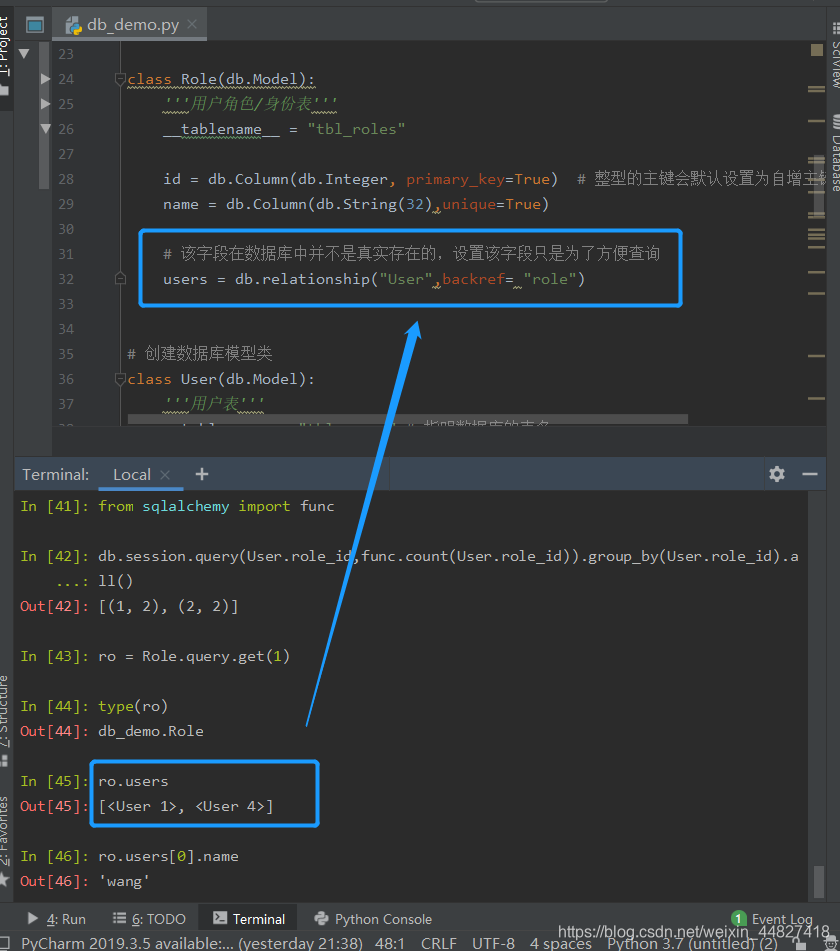Collapse the class Role fold marker at line 24
The width and height of the screenshot is (840, 951).
pyautogui.click(x=120, y=79)
